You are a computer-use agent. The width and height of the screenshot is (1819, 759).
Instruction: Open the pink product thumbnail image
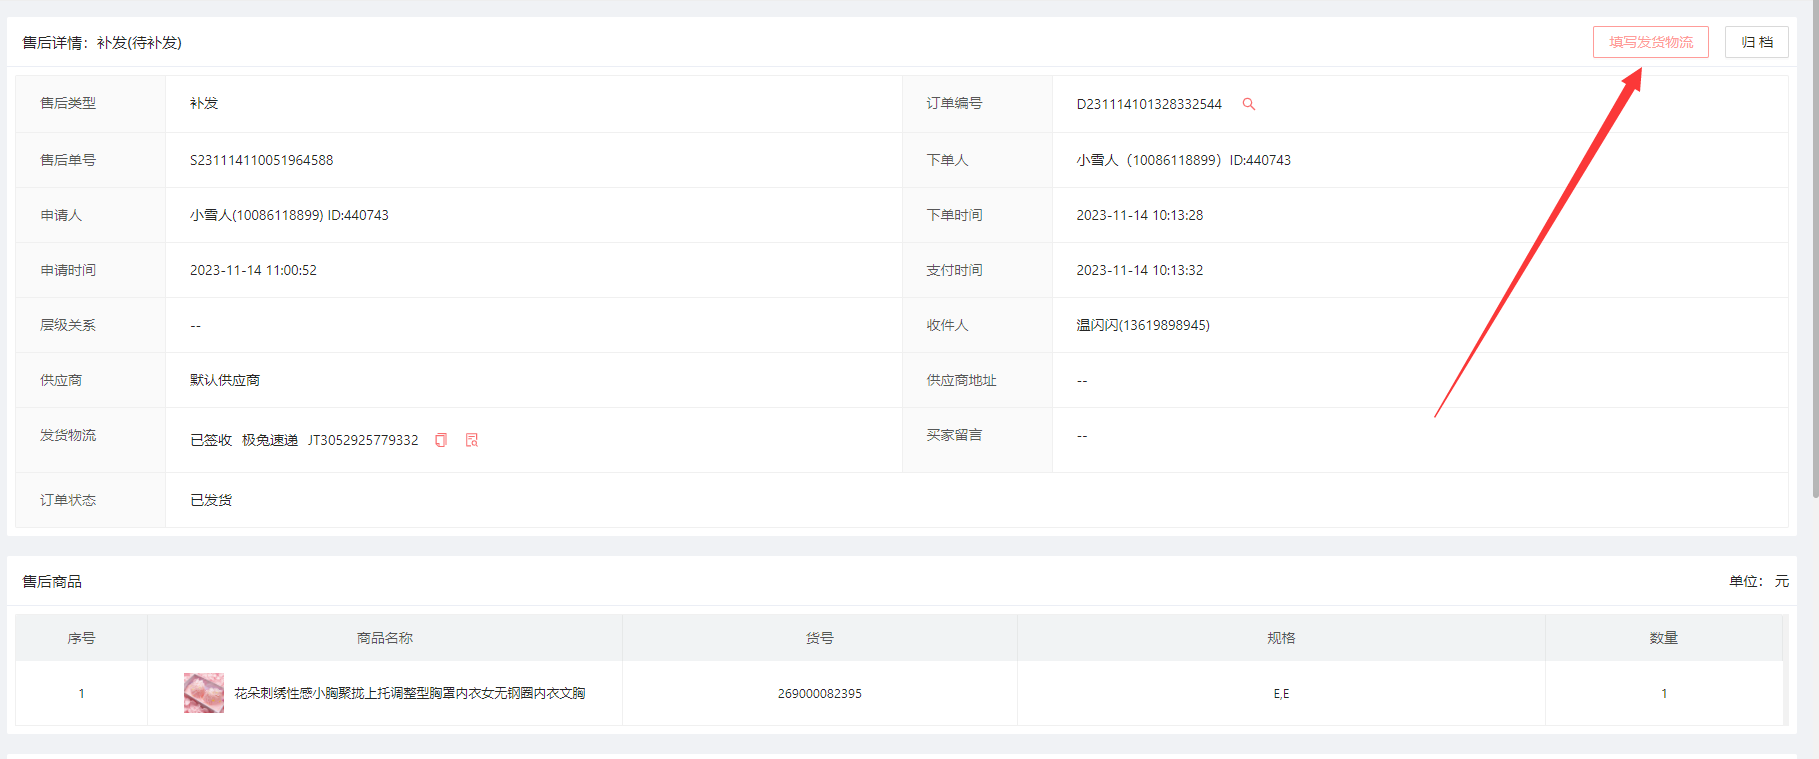204,693
